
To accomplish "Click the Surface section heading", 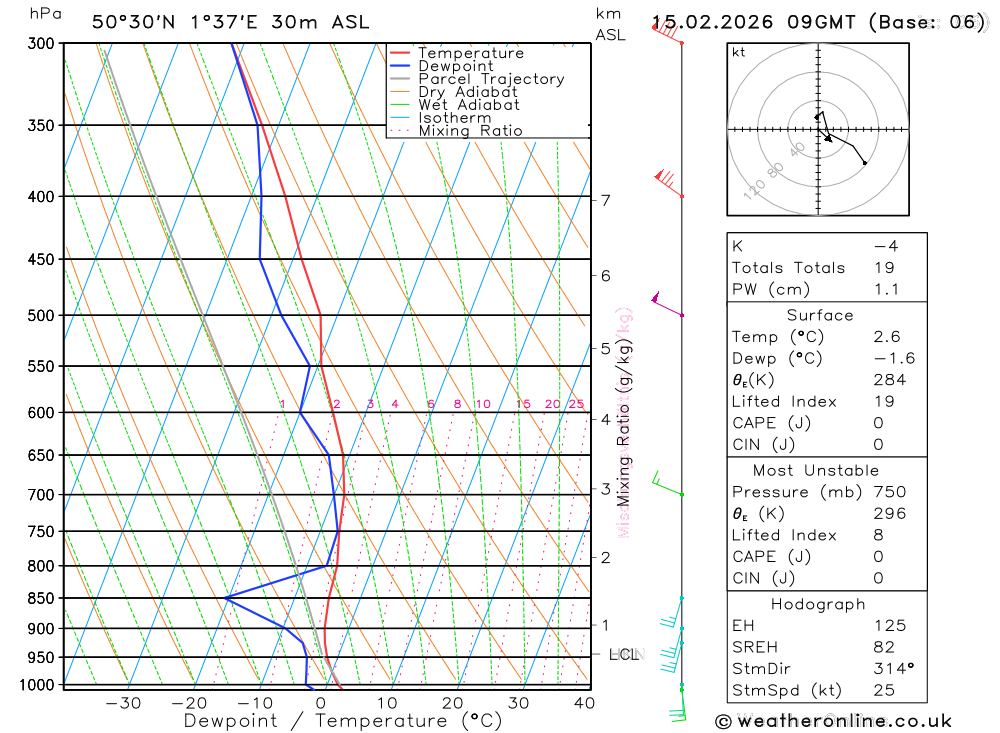I will click(x=820, y=315).
